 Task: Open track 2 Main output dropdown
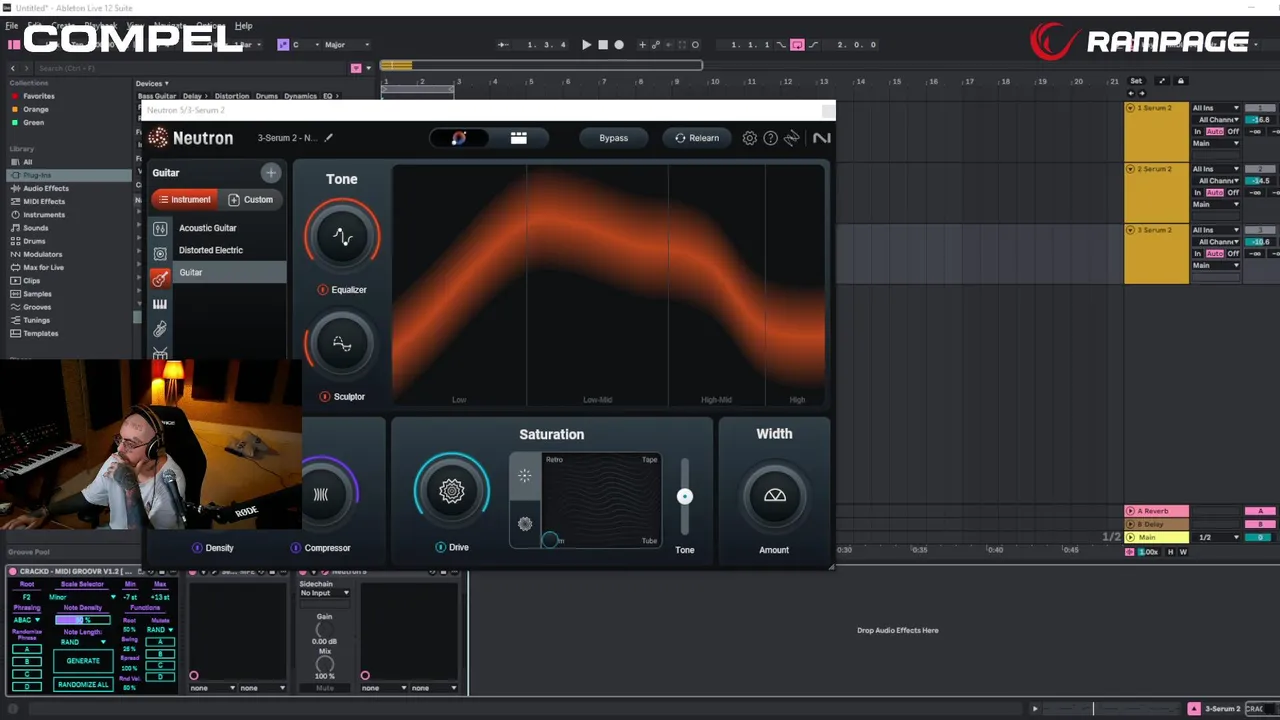pos(1215,204)
